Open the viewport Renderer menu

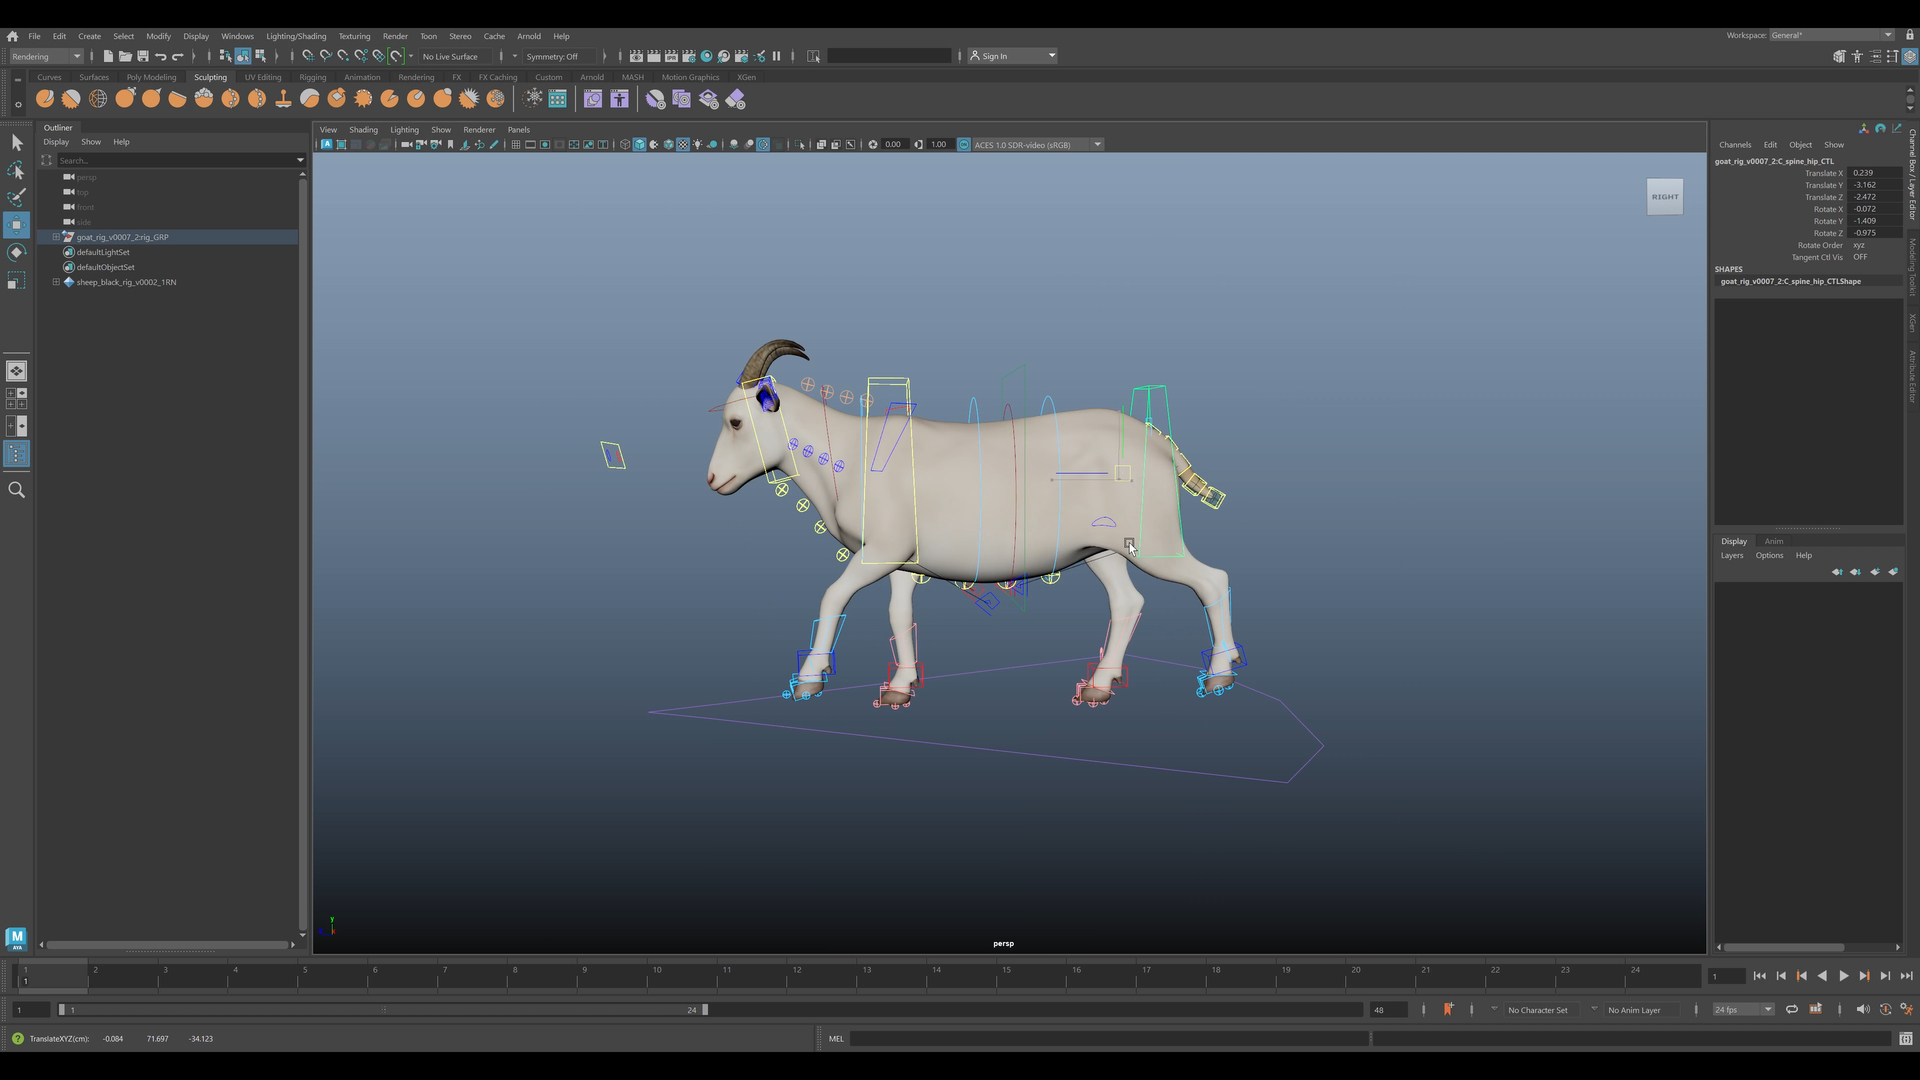[x=479, y=129]
